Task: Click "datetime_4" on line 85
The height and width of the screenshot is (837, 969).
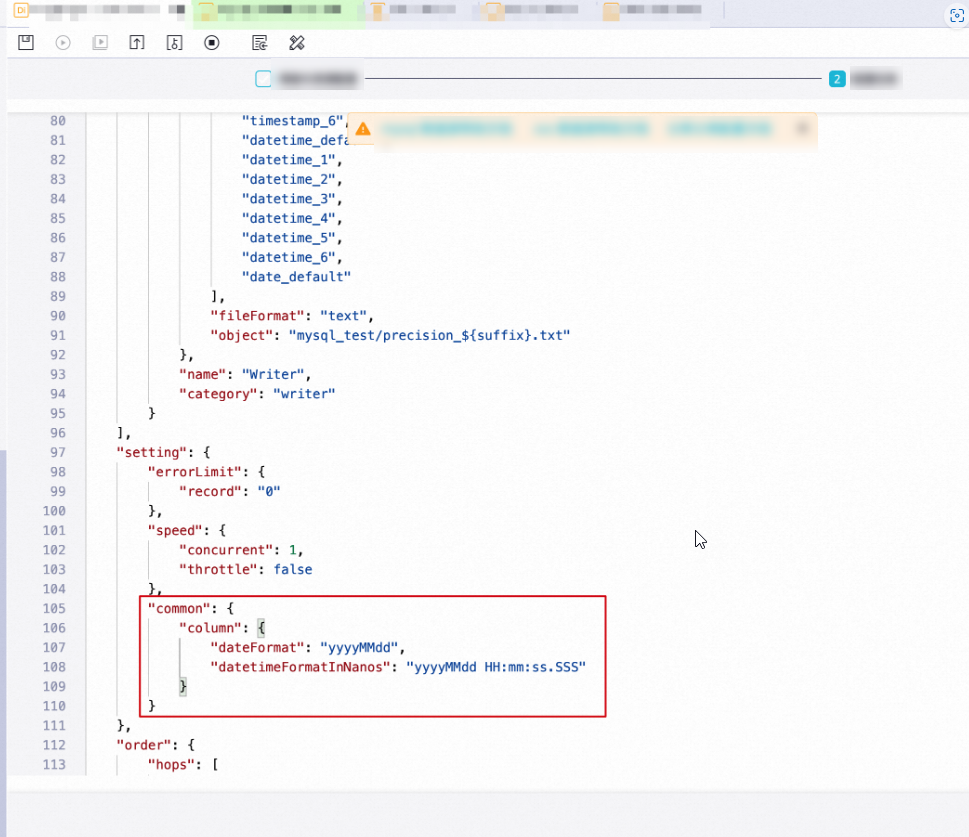Action: (x=289, y=218)
